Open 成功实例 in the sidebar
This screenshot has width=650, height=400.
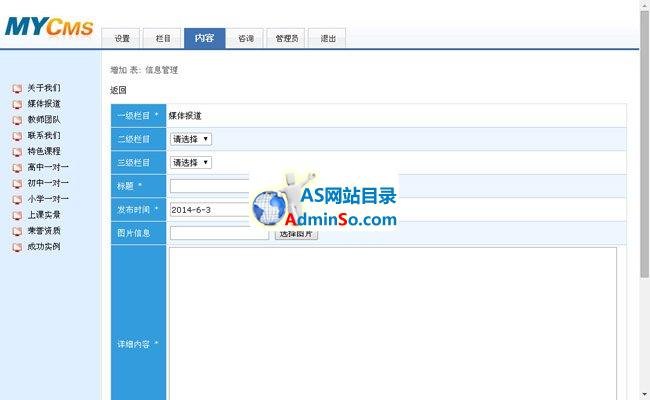[x=44, y=247]
